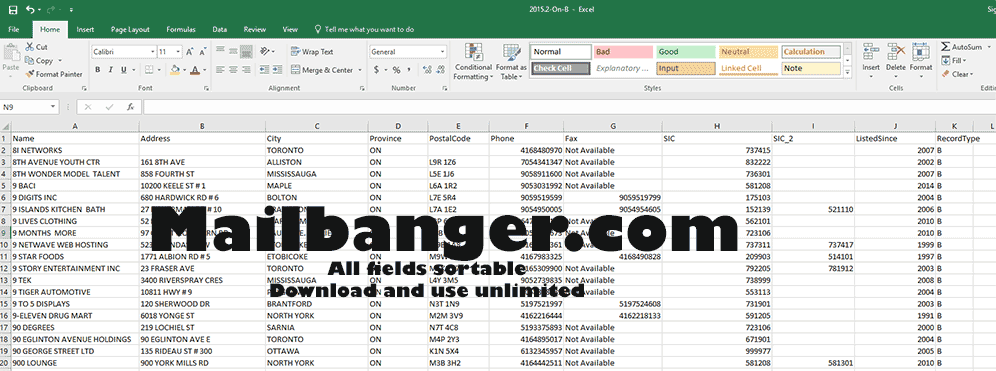Click into the formula bar field
The width and height of the screenshot is (996, 371).
click(569, 107)
